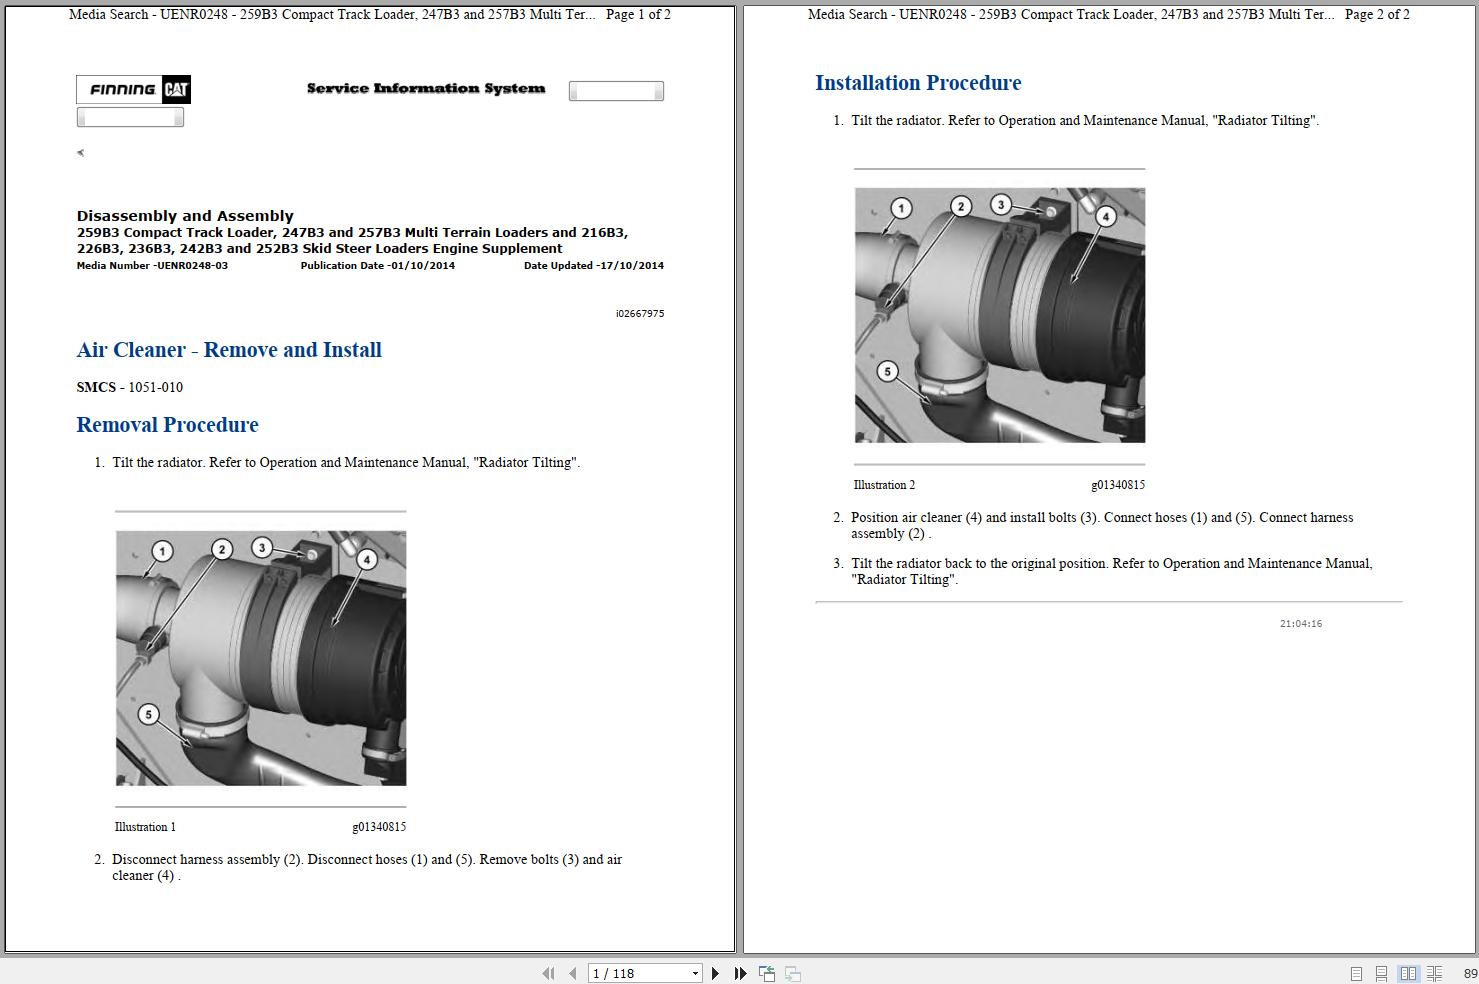Advance to the next page
The width and height of the screenshot is (1479, 984).
coord(716,973)
